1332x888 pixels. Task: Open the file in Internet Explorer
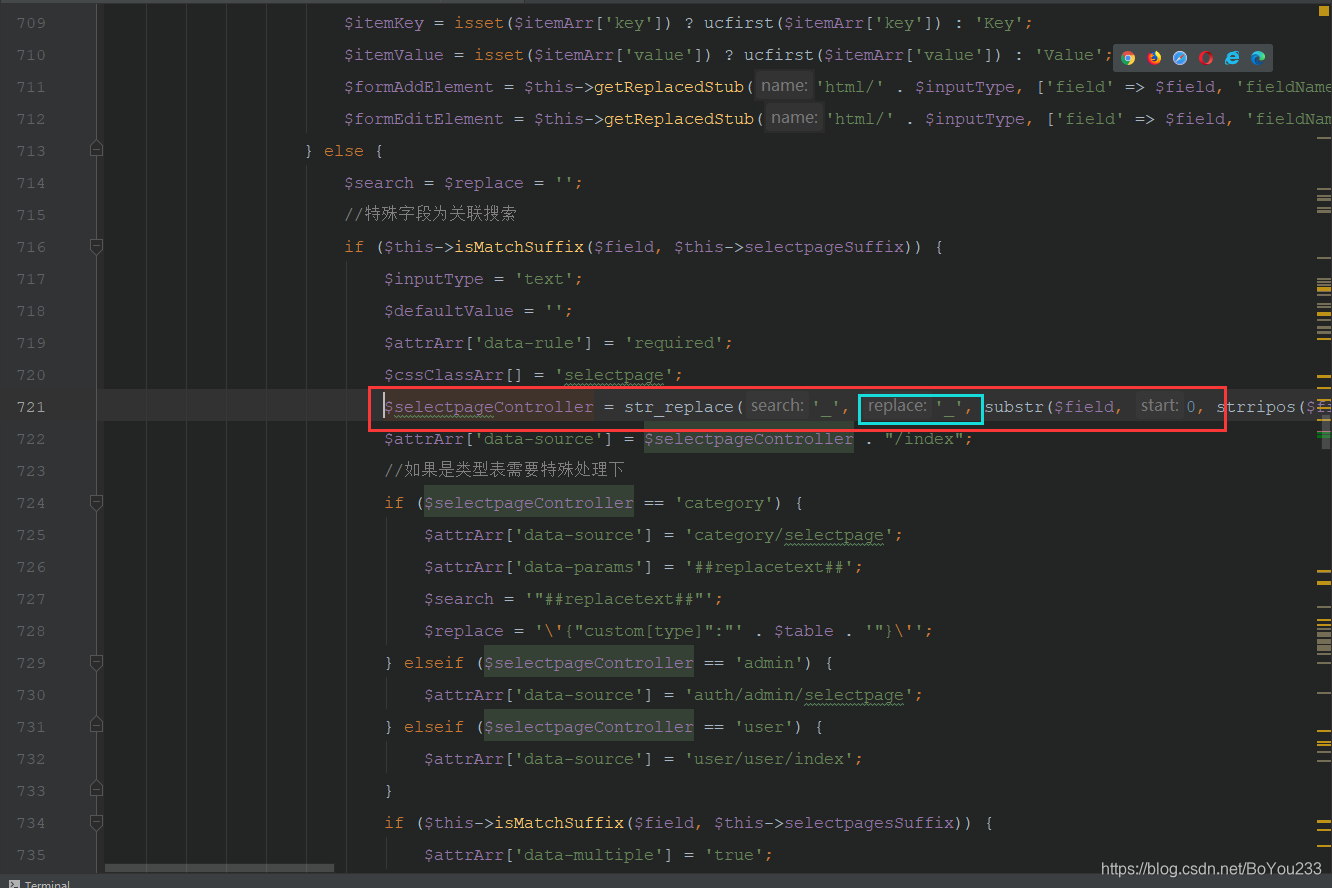[x=1231, y=58]
